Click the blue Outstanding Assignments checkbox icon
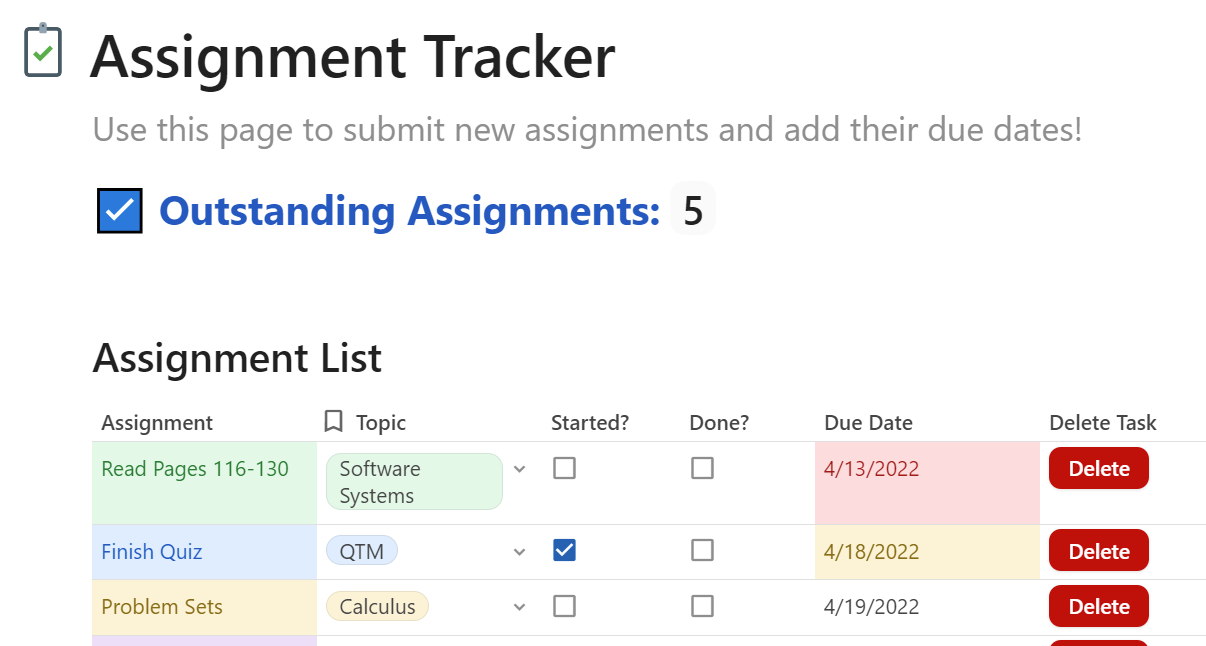1206x646 pixels. tap(120, 211)
